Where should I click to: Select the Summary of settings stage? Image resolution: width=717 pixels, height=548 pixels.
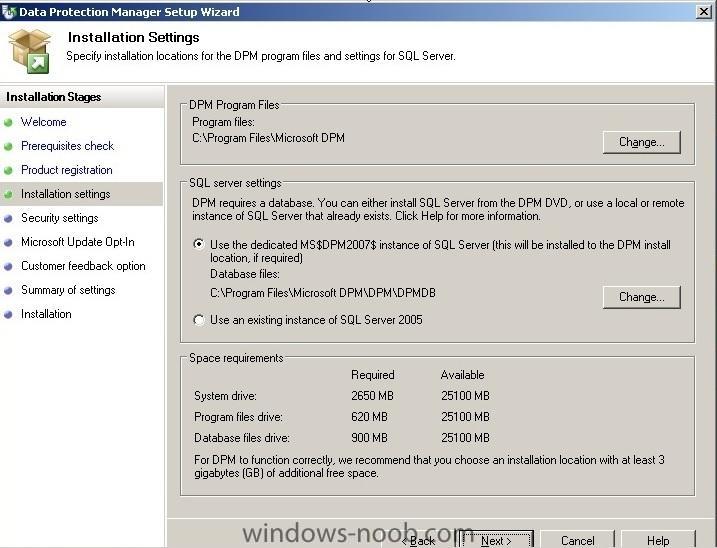tap(68, 290)
